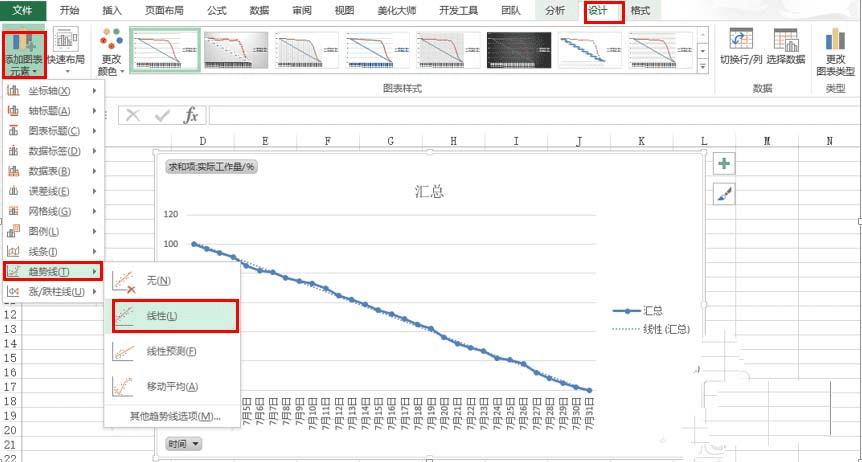Viewport: 862px width, 462px height.
Task: Click the paintbrush chart styles button
Action: tap(724, 194)
